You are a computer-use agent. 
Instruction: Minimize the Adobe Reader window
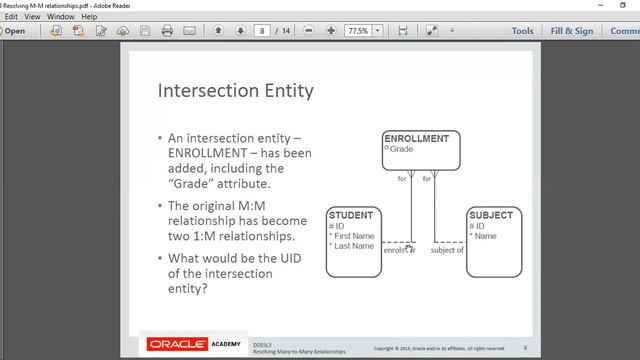[x=600, y=5]
